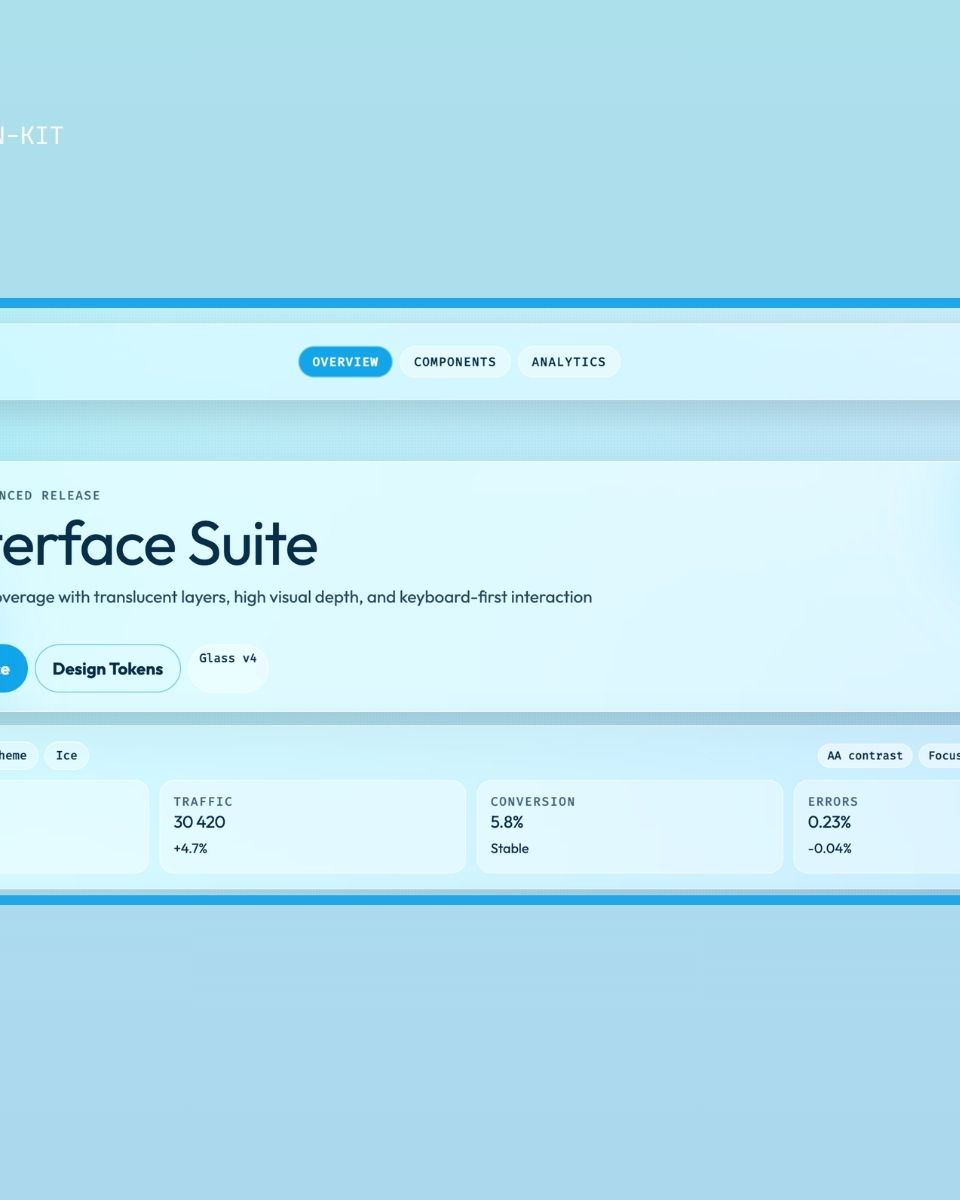Select the Overview tab
Screen dimensions: 960x1200
[345, 362]
